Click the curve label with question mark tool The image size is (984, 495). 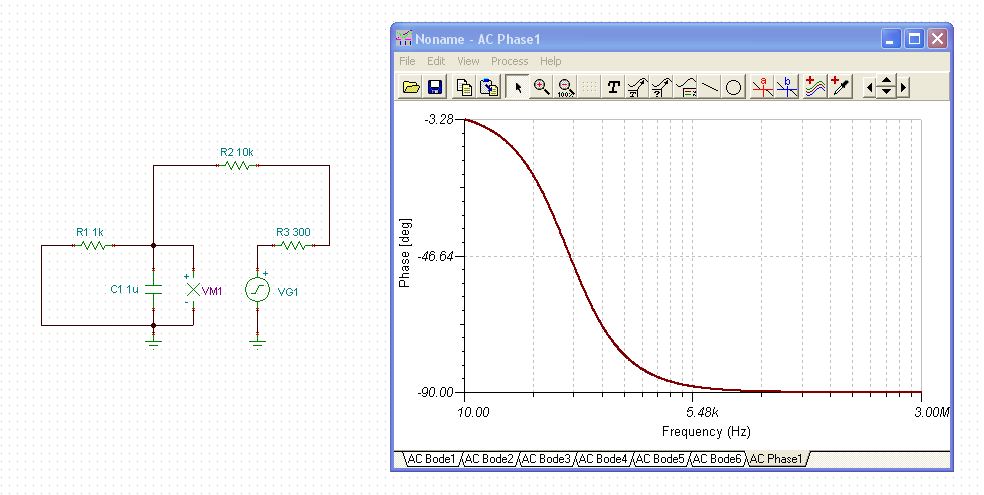click(661, 87)
